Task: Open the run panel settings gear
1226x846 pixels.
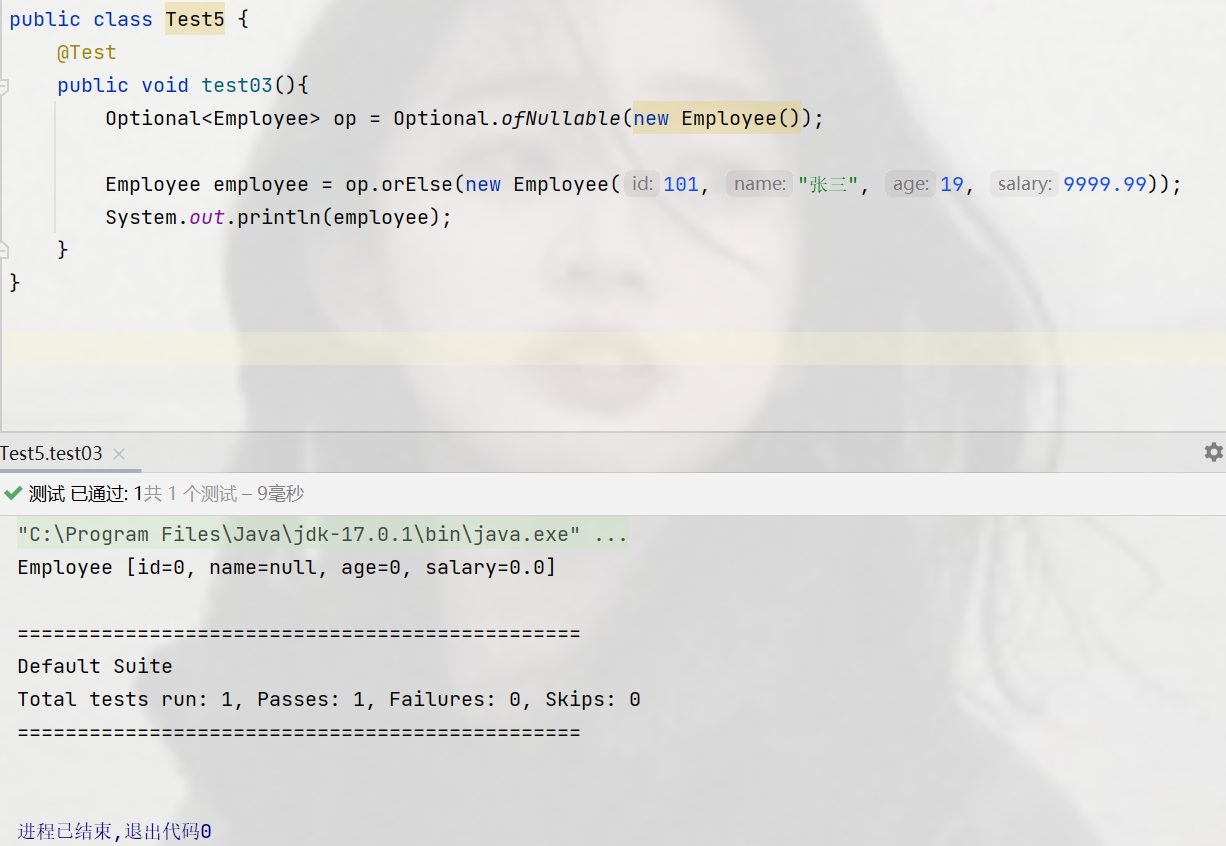Action: pos(1213,452)
